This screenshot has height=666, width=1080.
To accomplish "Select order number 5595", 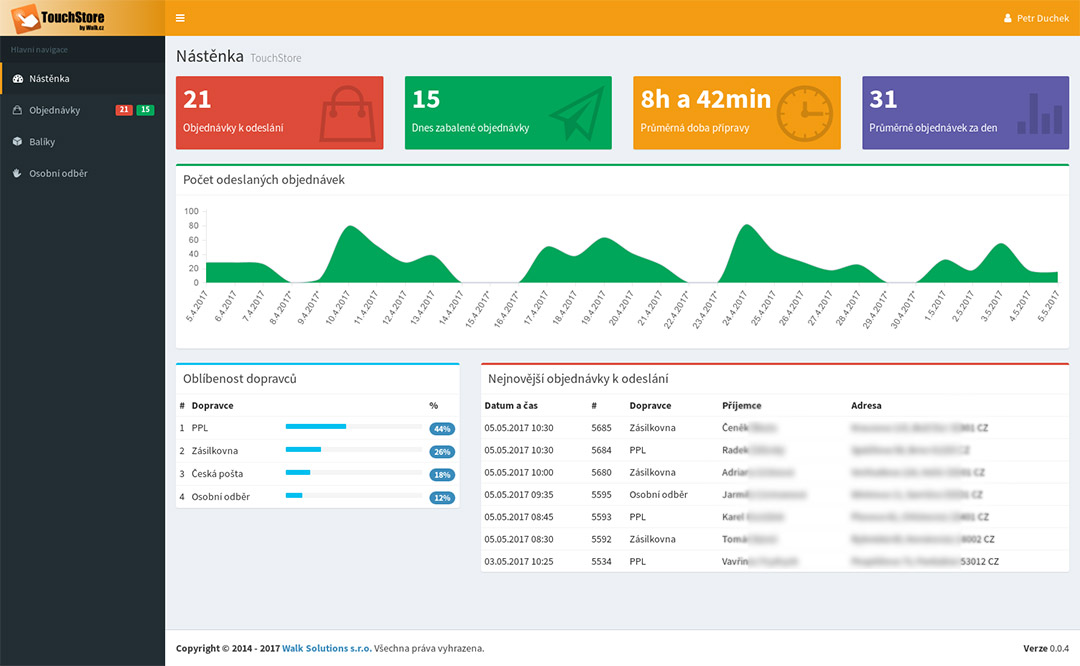I will [601, 495].
